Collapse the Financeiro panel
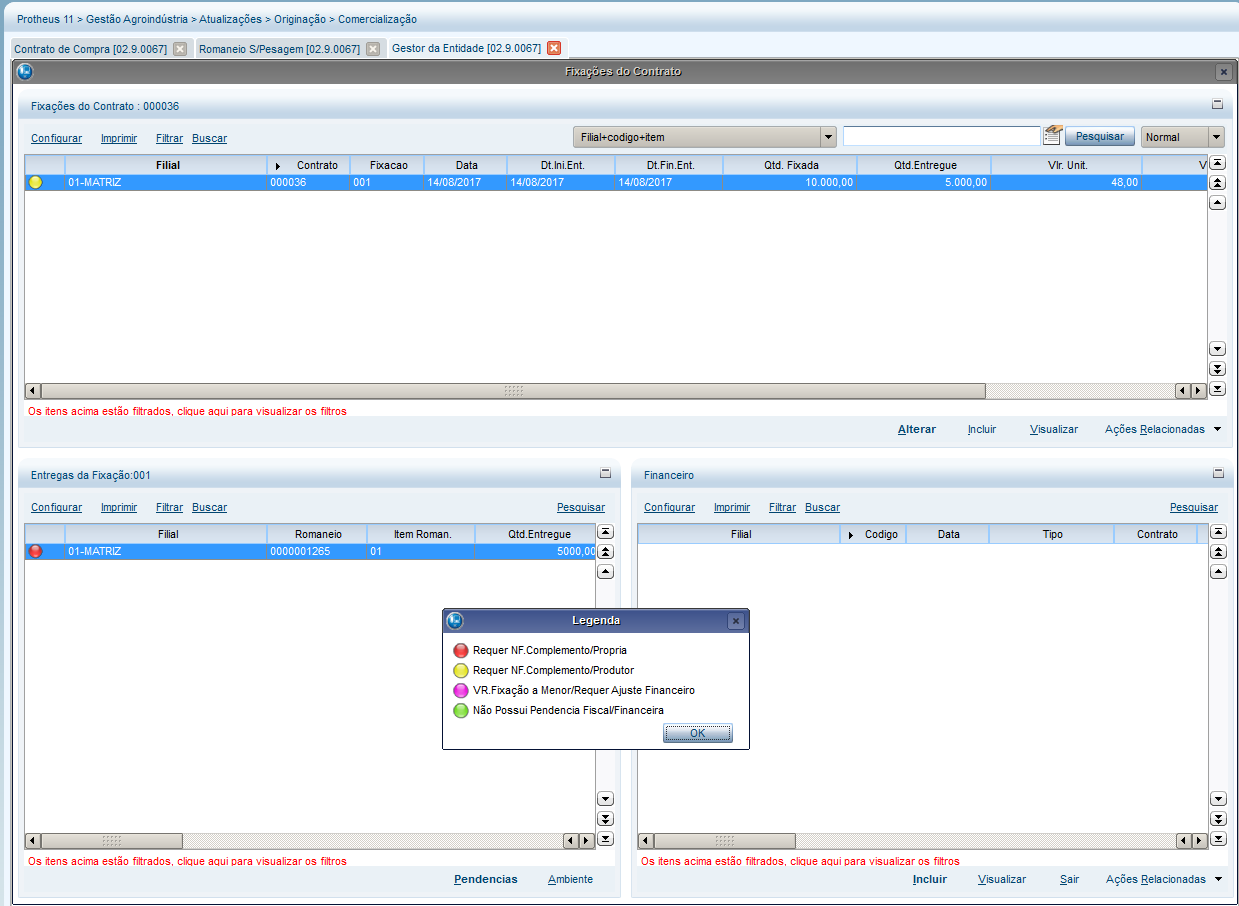1239x906 pixels. (x=1218, y=474)
